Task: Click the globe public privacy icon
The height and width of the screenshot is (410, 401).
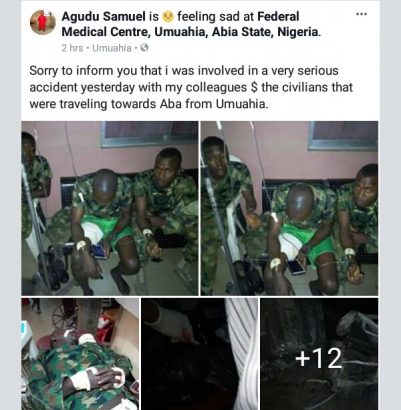Action: tap(144, 48)
